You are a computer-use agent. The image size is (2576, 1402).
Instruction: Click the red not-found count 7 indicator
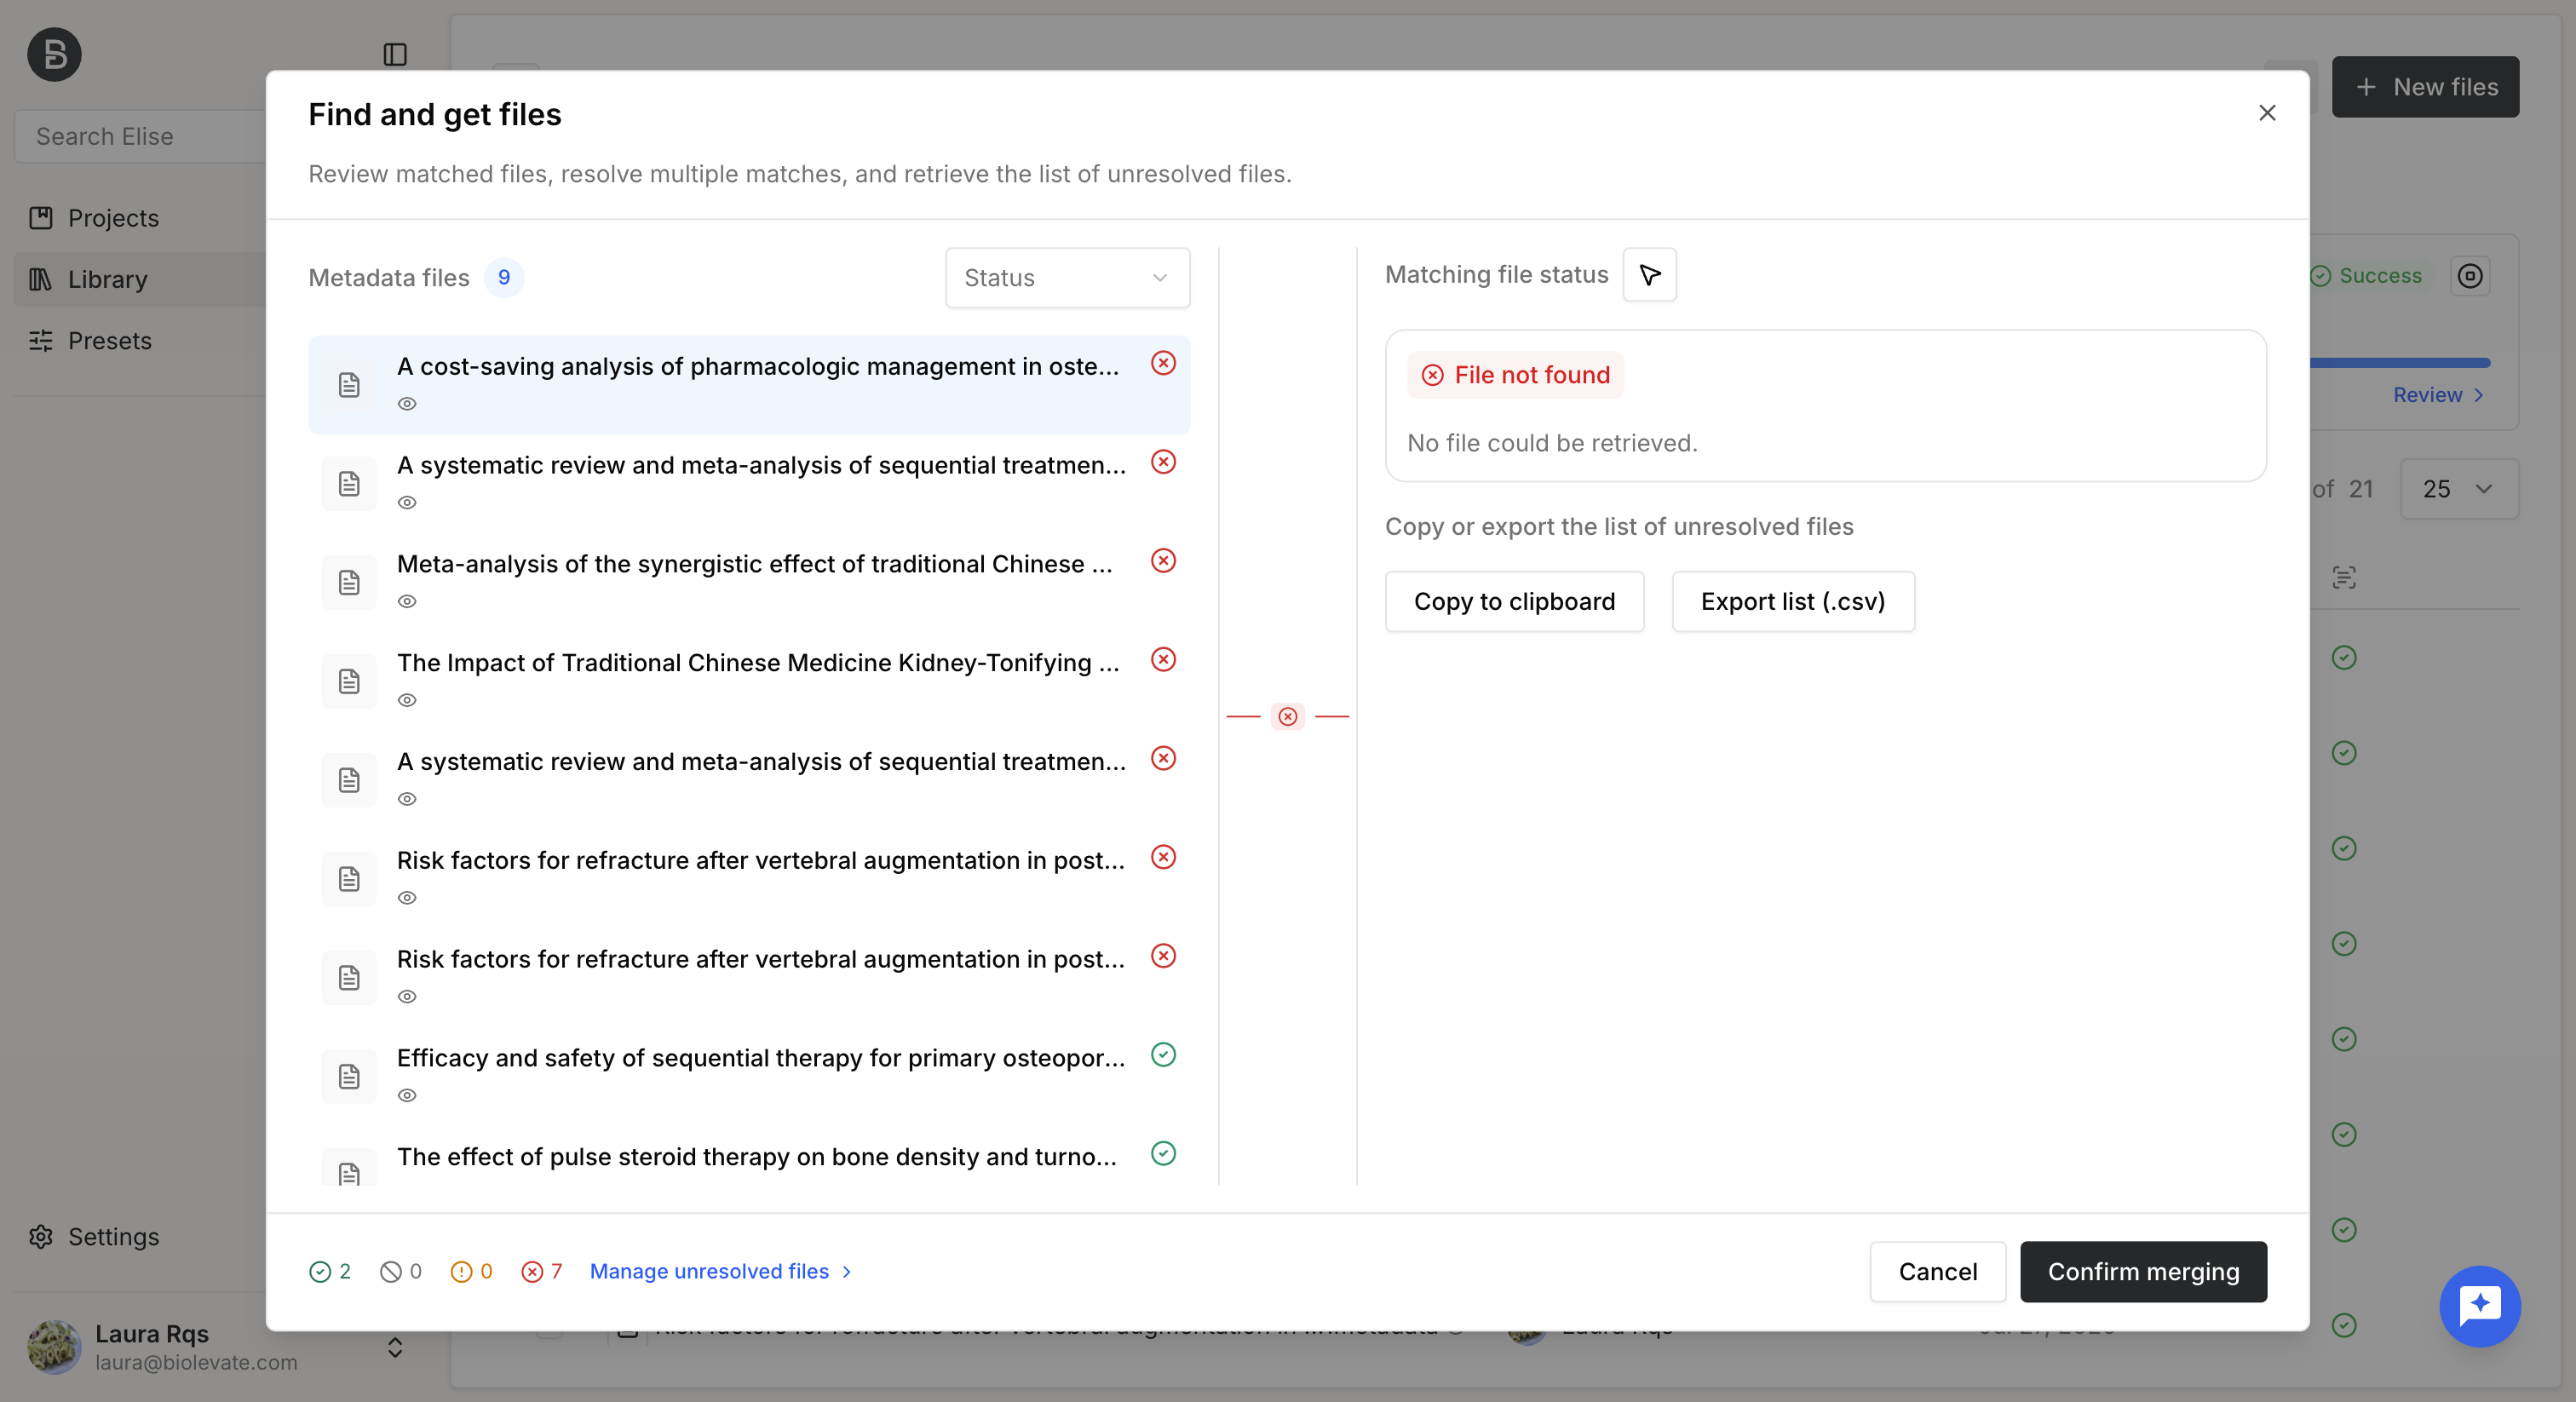(542, 1271)
